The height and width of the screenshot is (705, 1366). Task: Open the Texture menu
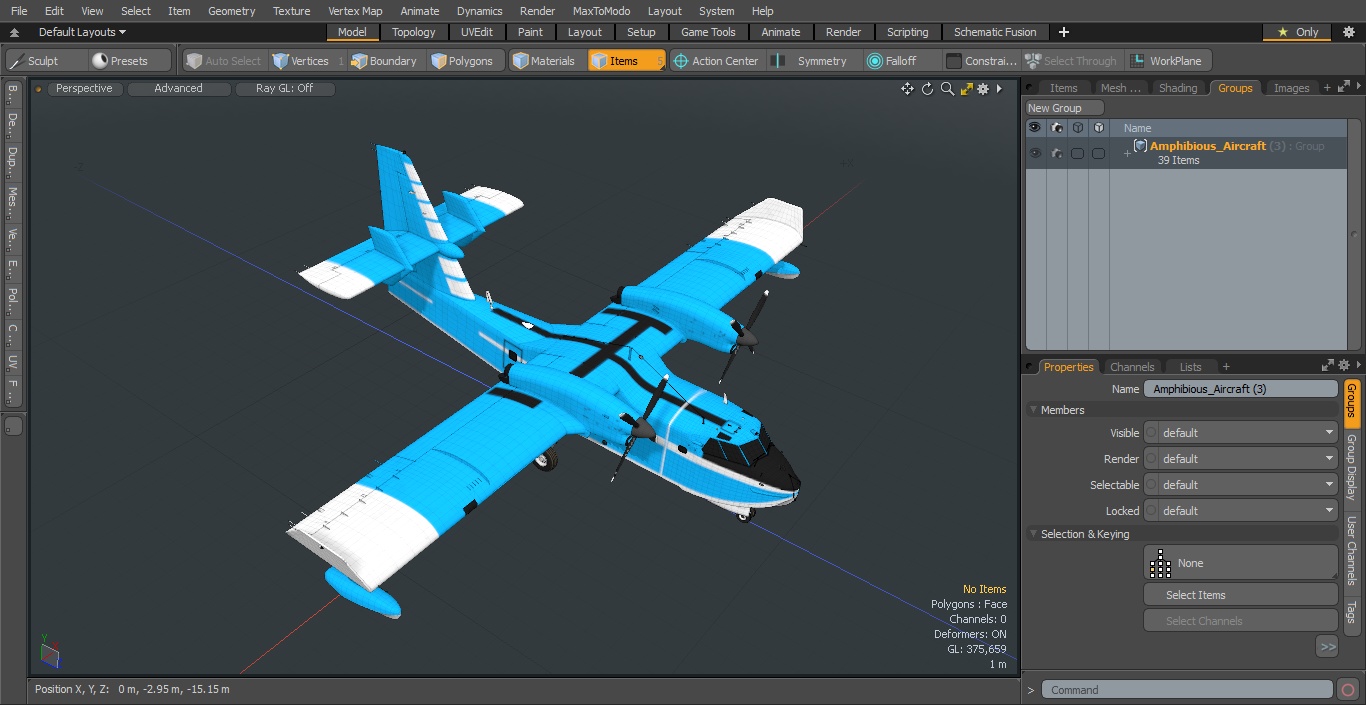coord(291,11)
